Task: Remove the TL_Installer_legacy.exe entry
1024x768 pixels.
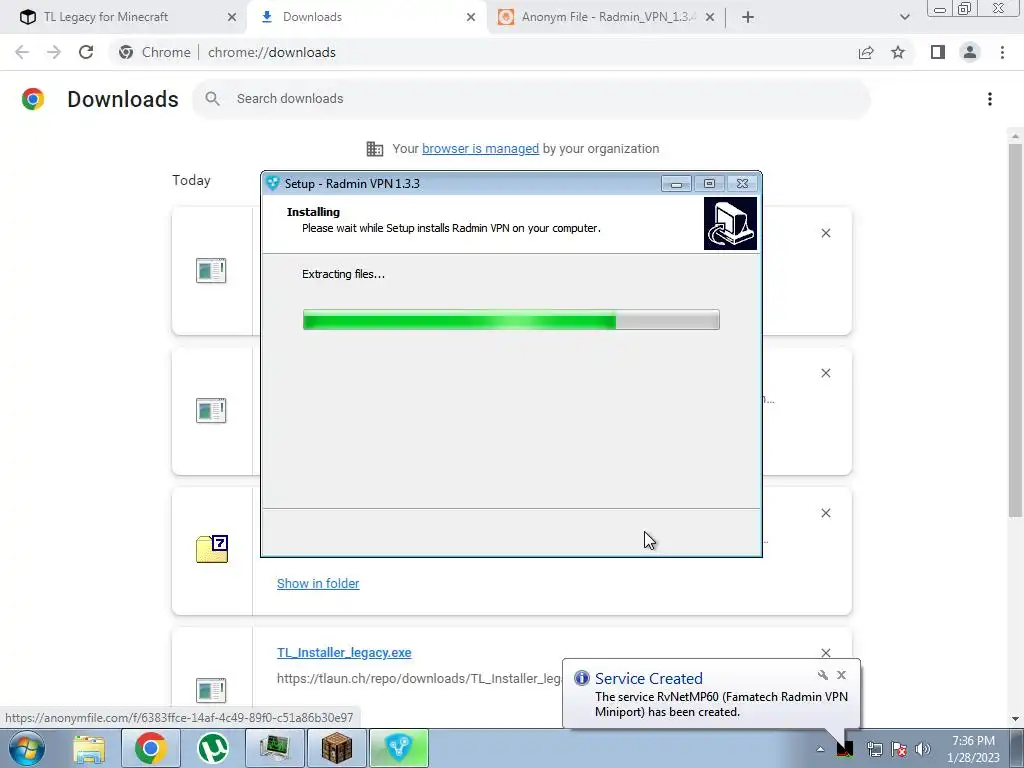Action: [825, 652]
